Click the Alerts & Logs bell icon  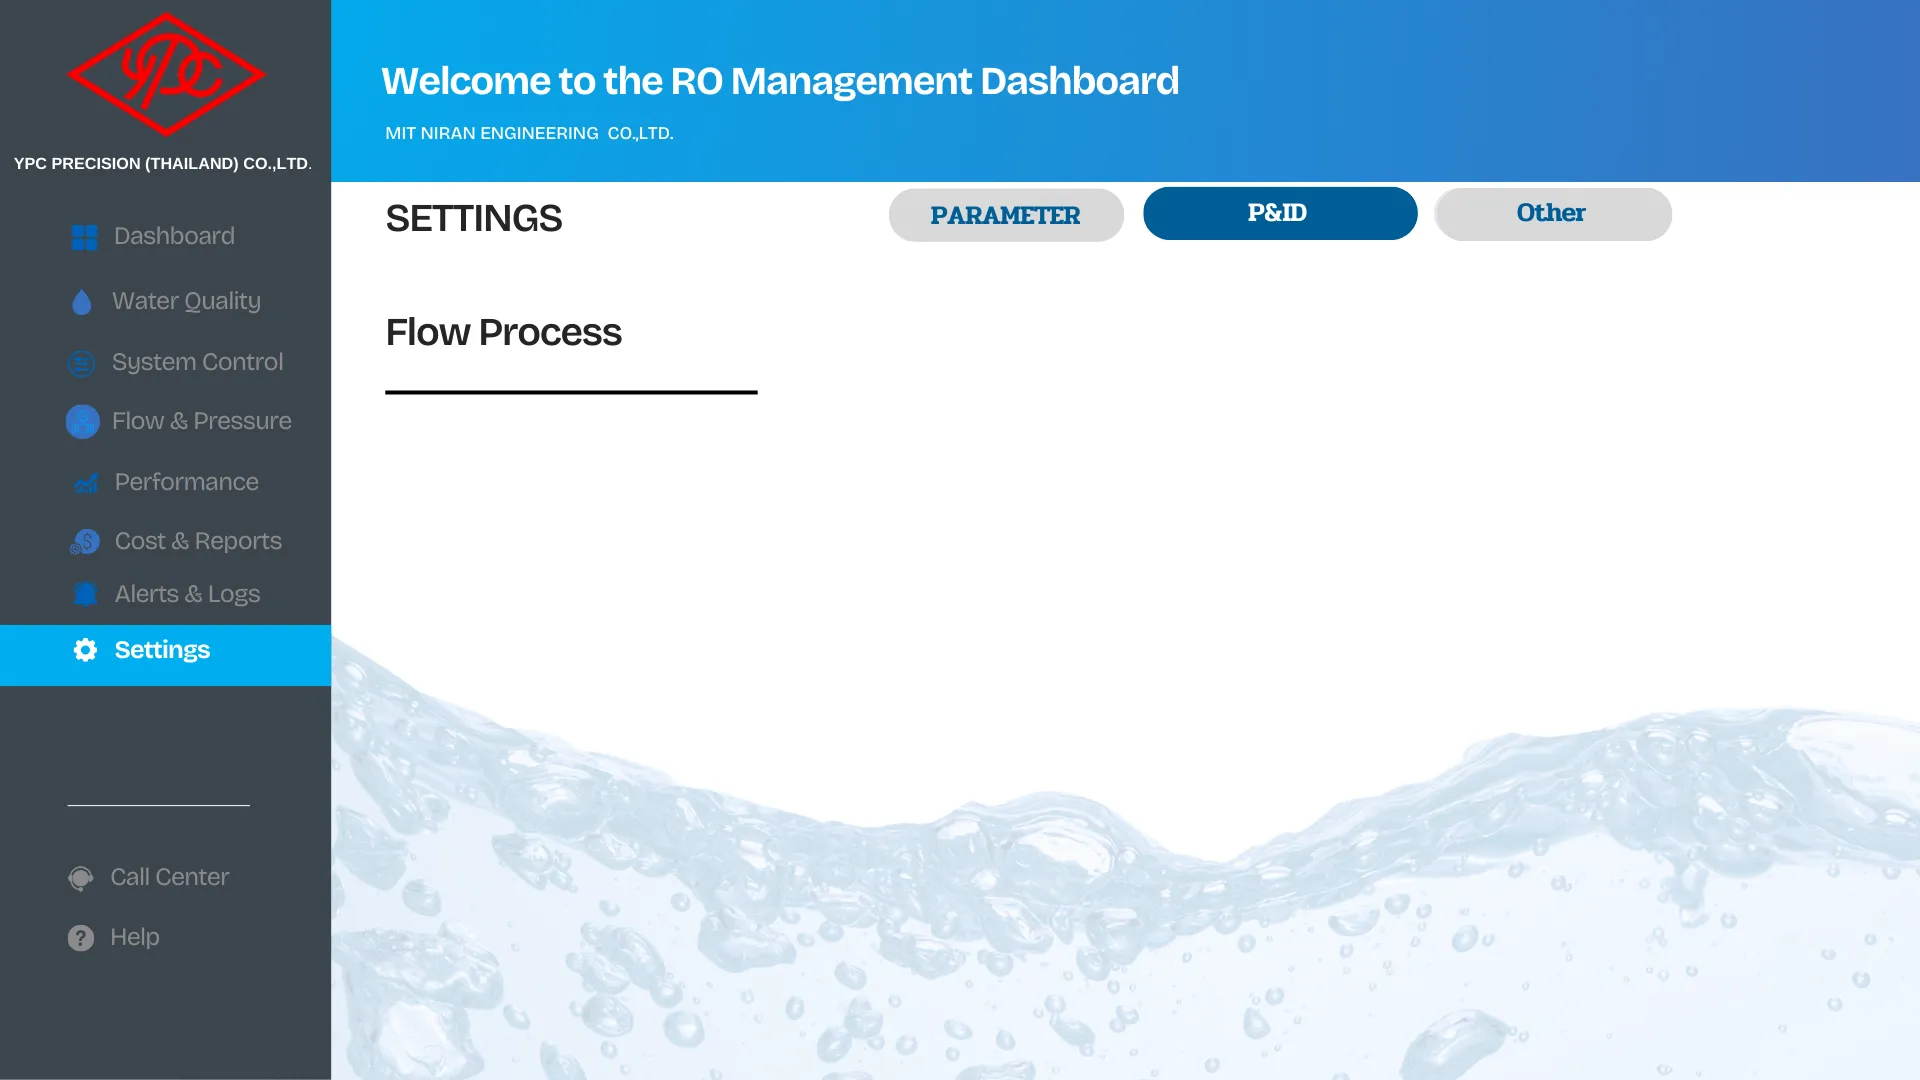(86, 595)
